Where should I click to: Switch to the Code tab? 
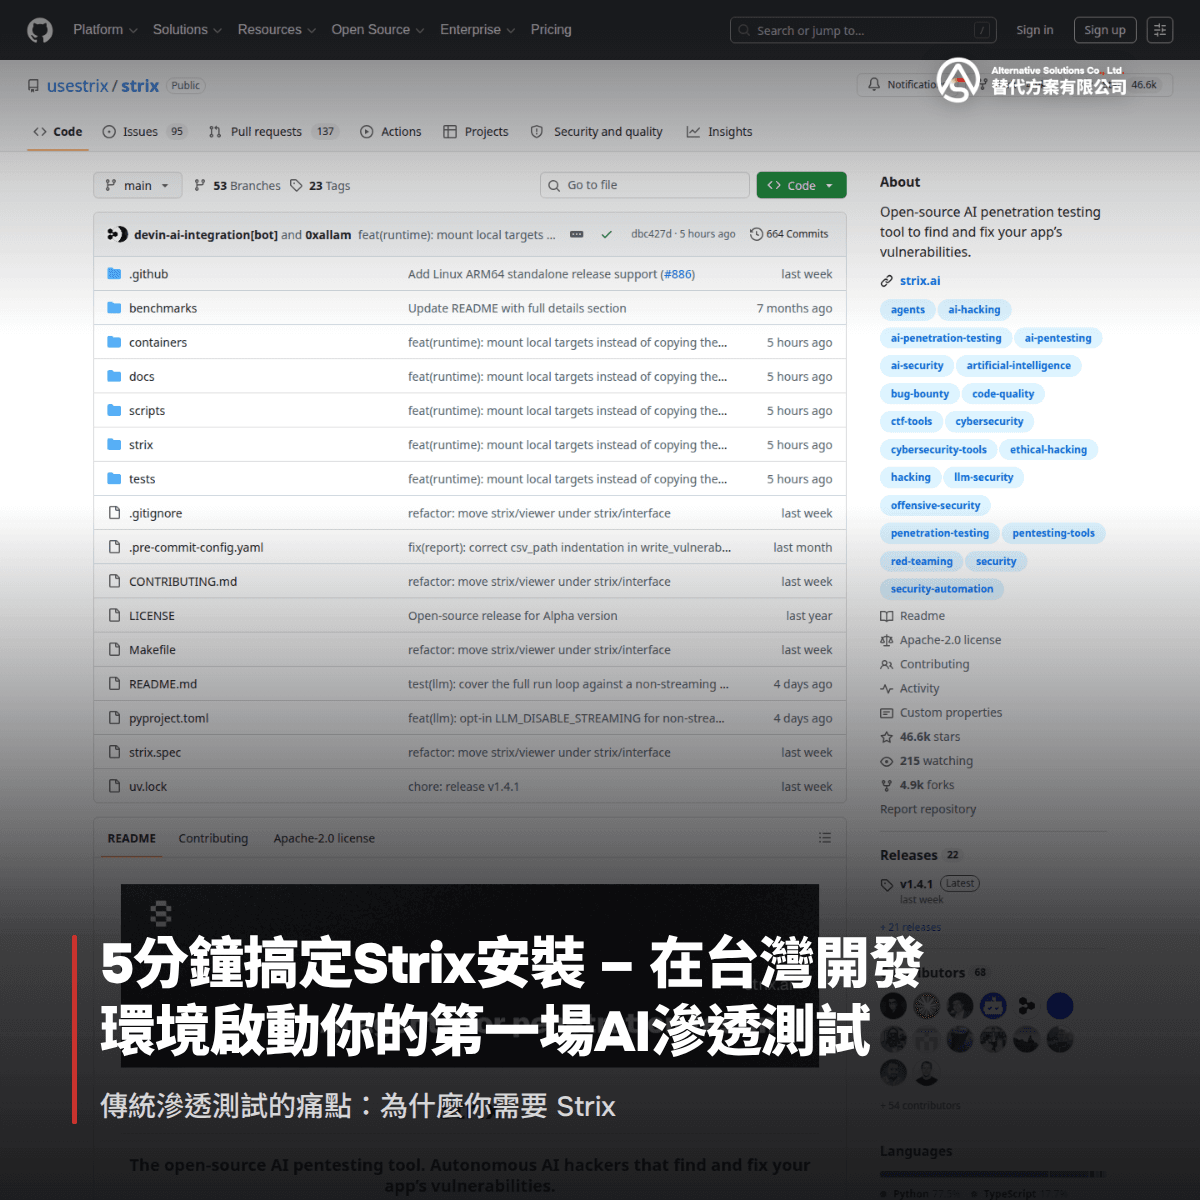(58, 132)
